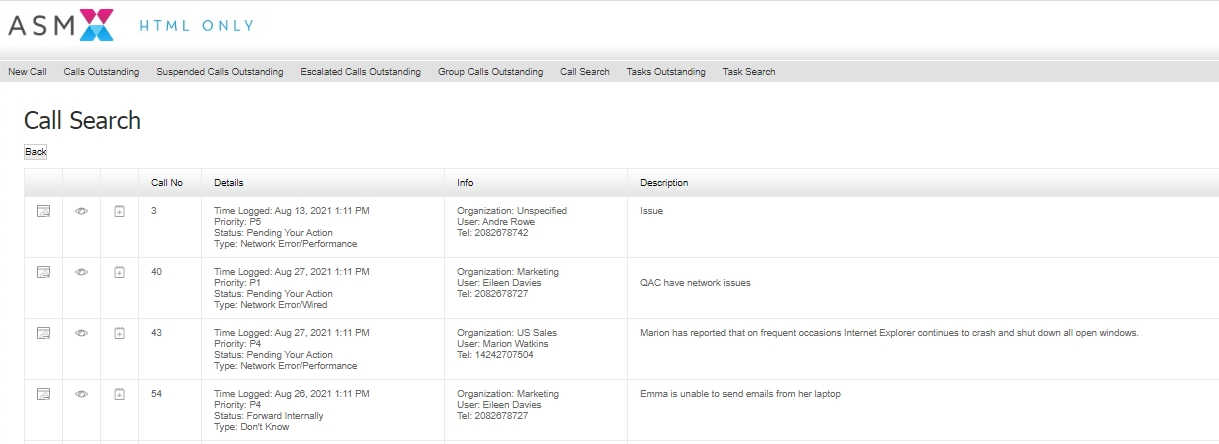Go to Calls Outstanding
This screenshot has width=1219, height=444.
(101, 72)
